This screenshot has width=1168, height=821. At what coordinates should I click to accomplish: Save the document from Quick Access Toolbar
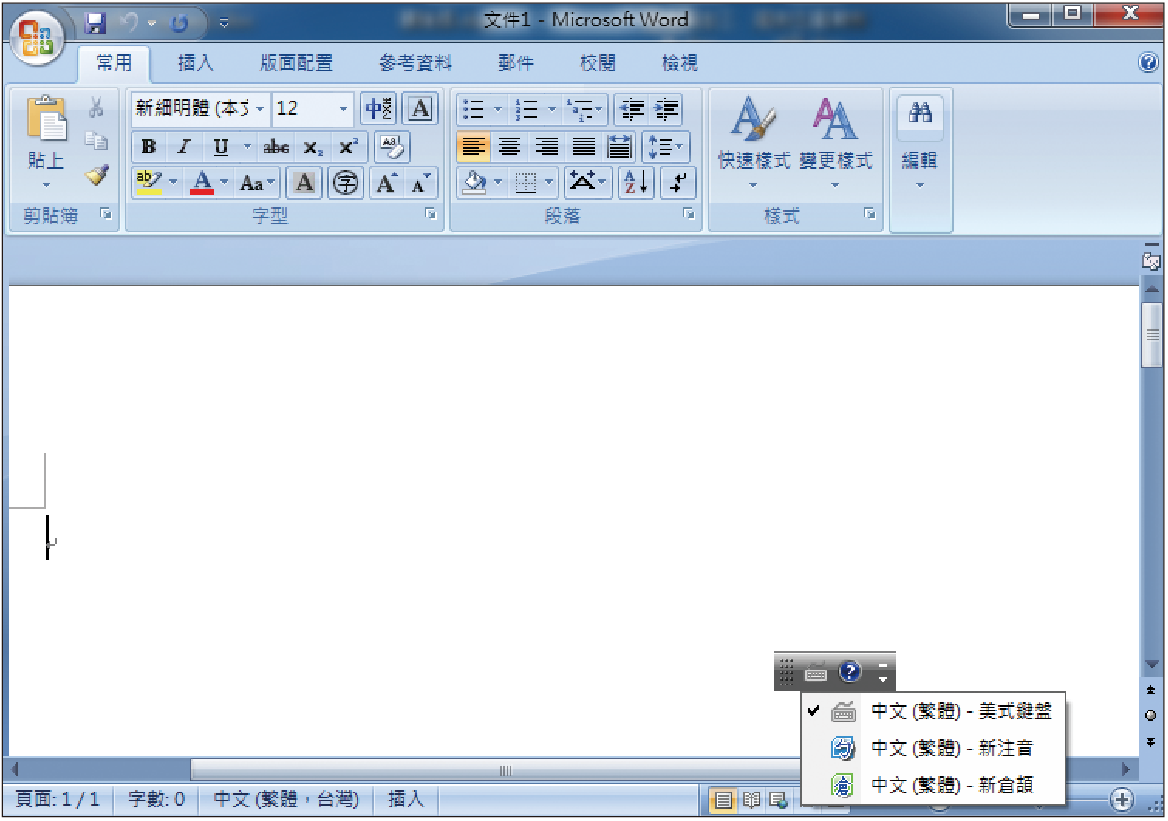click(x=95, y=23)
